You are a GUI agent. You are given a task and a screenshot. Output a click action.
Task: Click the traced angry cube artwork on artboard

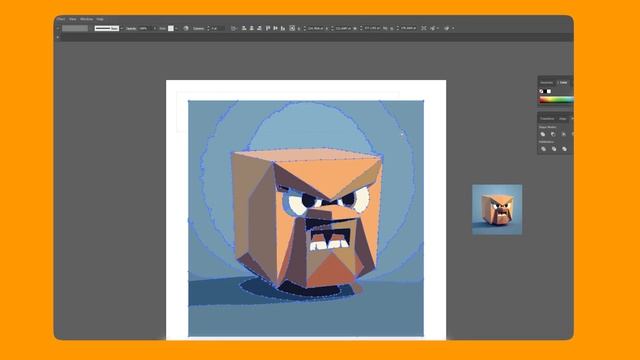(306, 218)
